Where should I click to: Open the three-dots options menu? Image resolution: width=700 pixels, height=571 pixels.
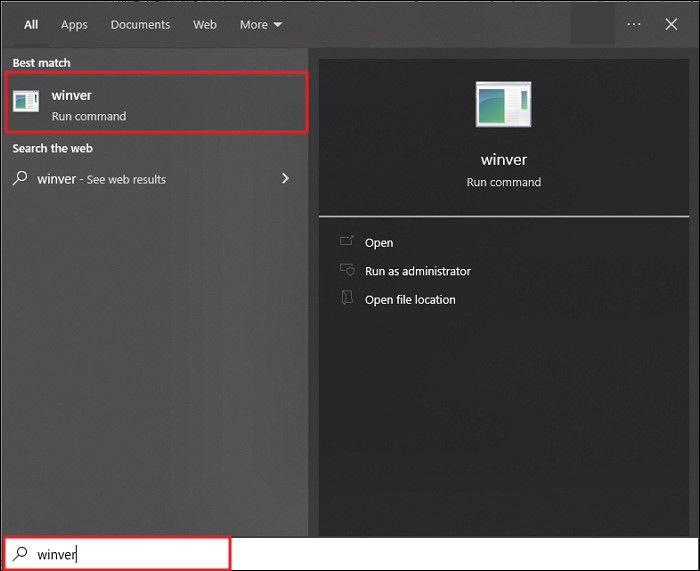[633, 24]
